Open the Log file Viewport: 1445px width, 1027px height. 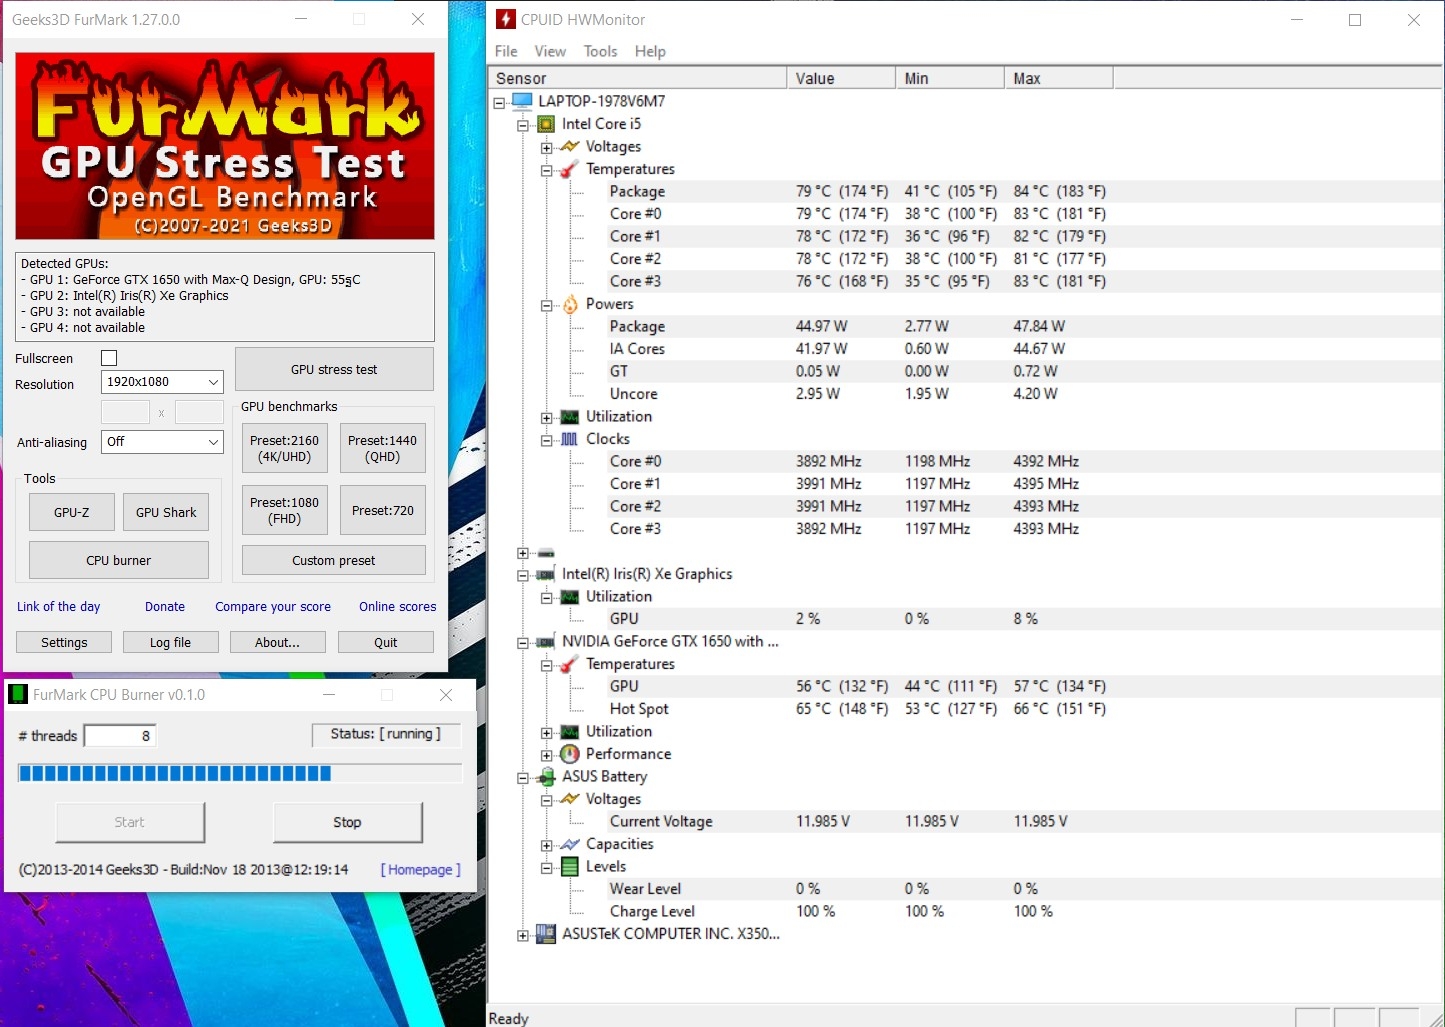pyautogui.click(x=170, y=642)
